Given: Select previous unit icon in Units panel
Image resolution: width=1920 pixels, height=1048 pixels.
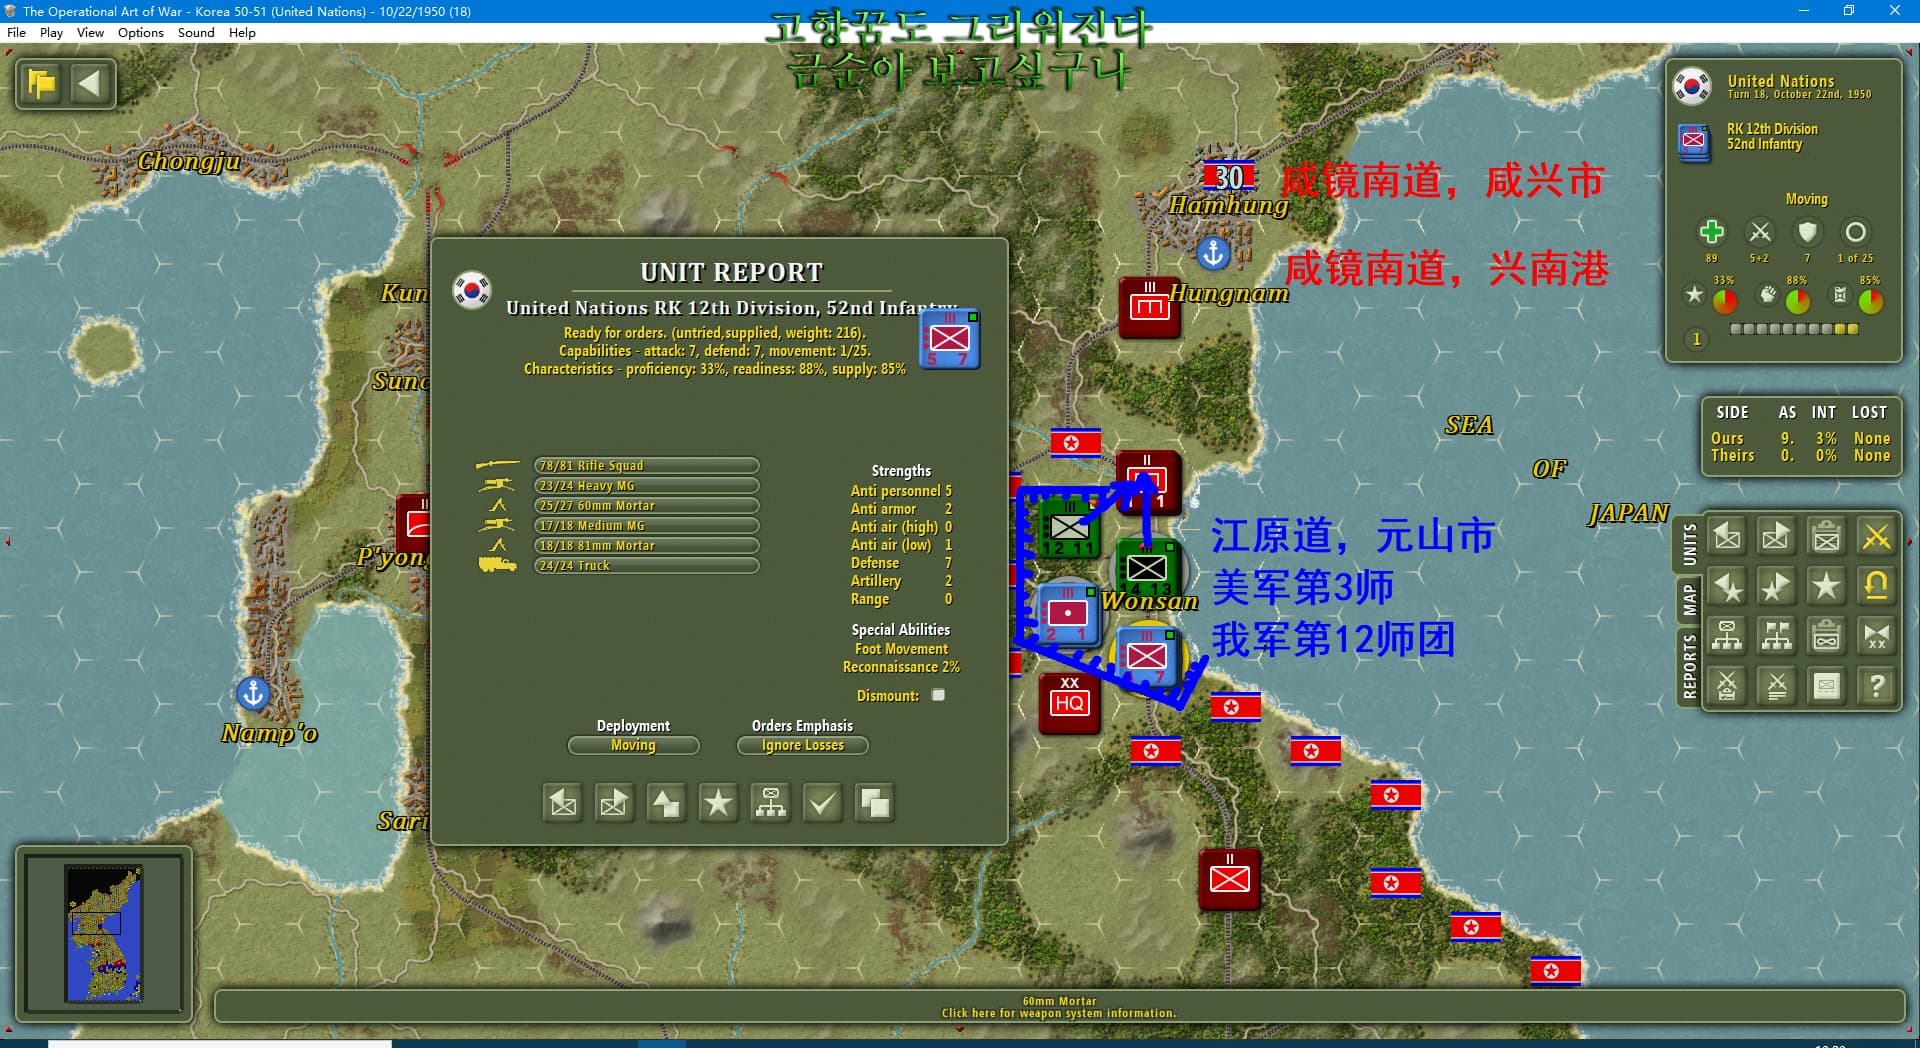Looking at the screenshot, I should [1727, 537].
